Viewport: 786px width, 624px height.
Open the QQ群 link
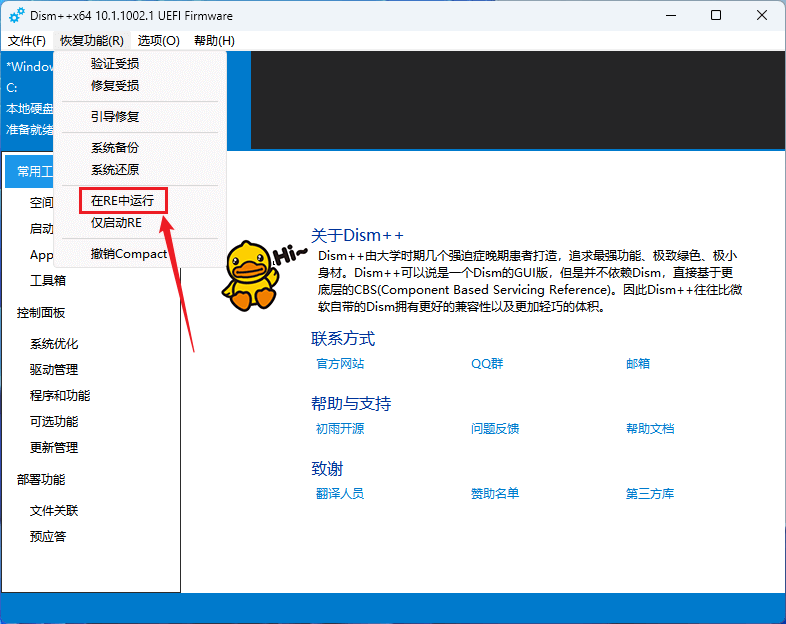click(487, 364)
